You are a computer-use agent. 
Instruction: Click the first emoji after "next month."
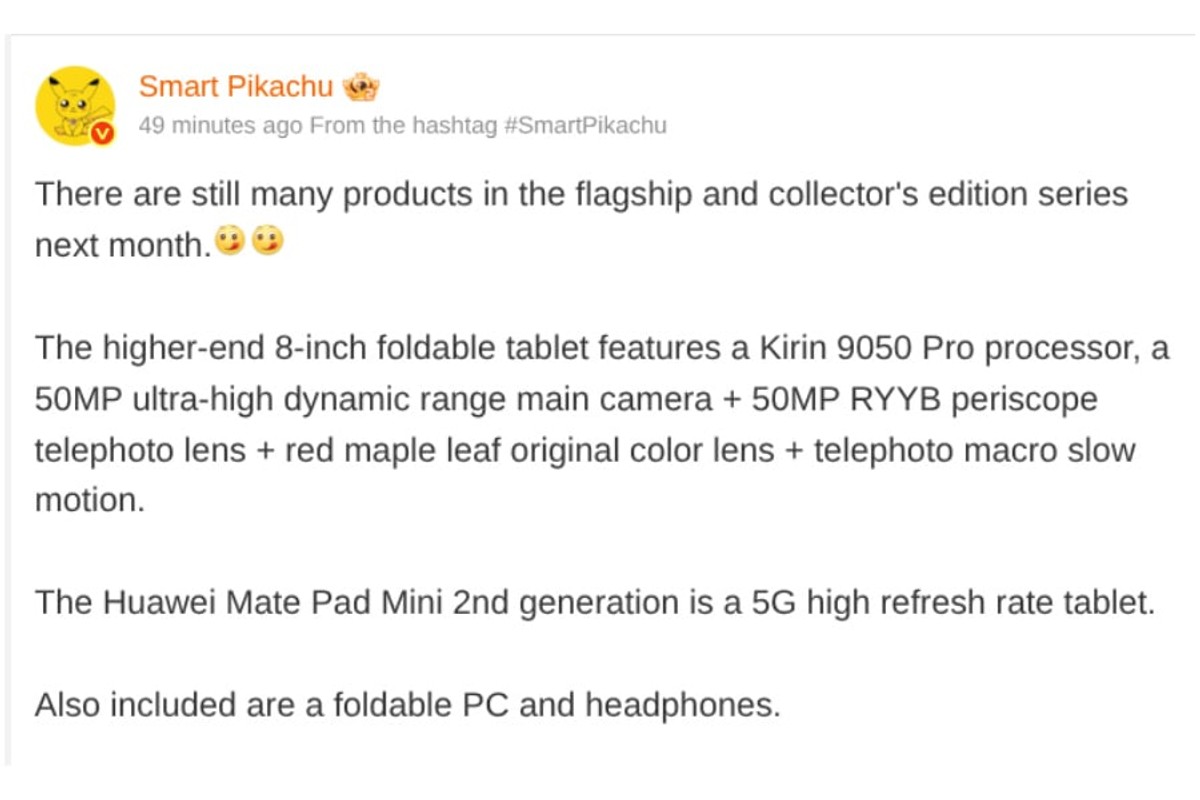pos(230,242)
